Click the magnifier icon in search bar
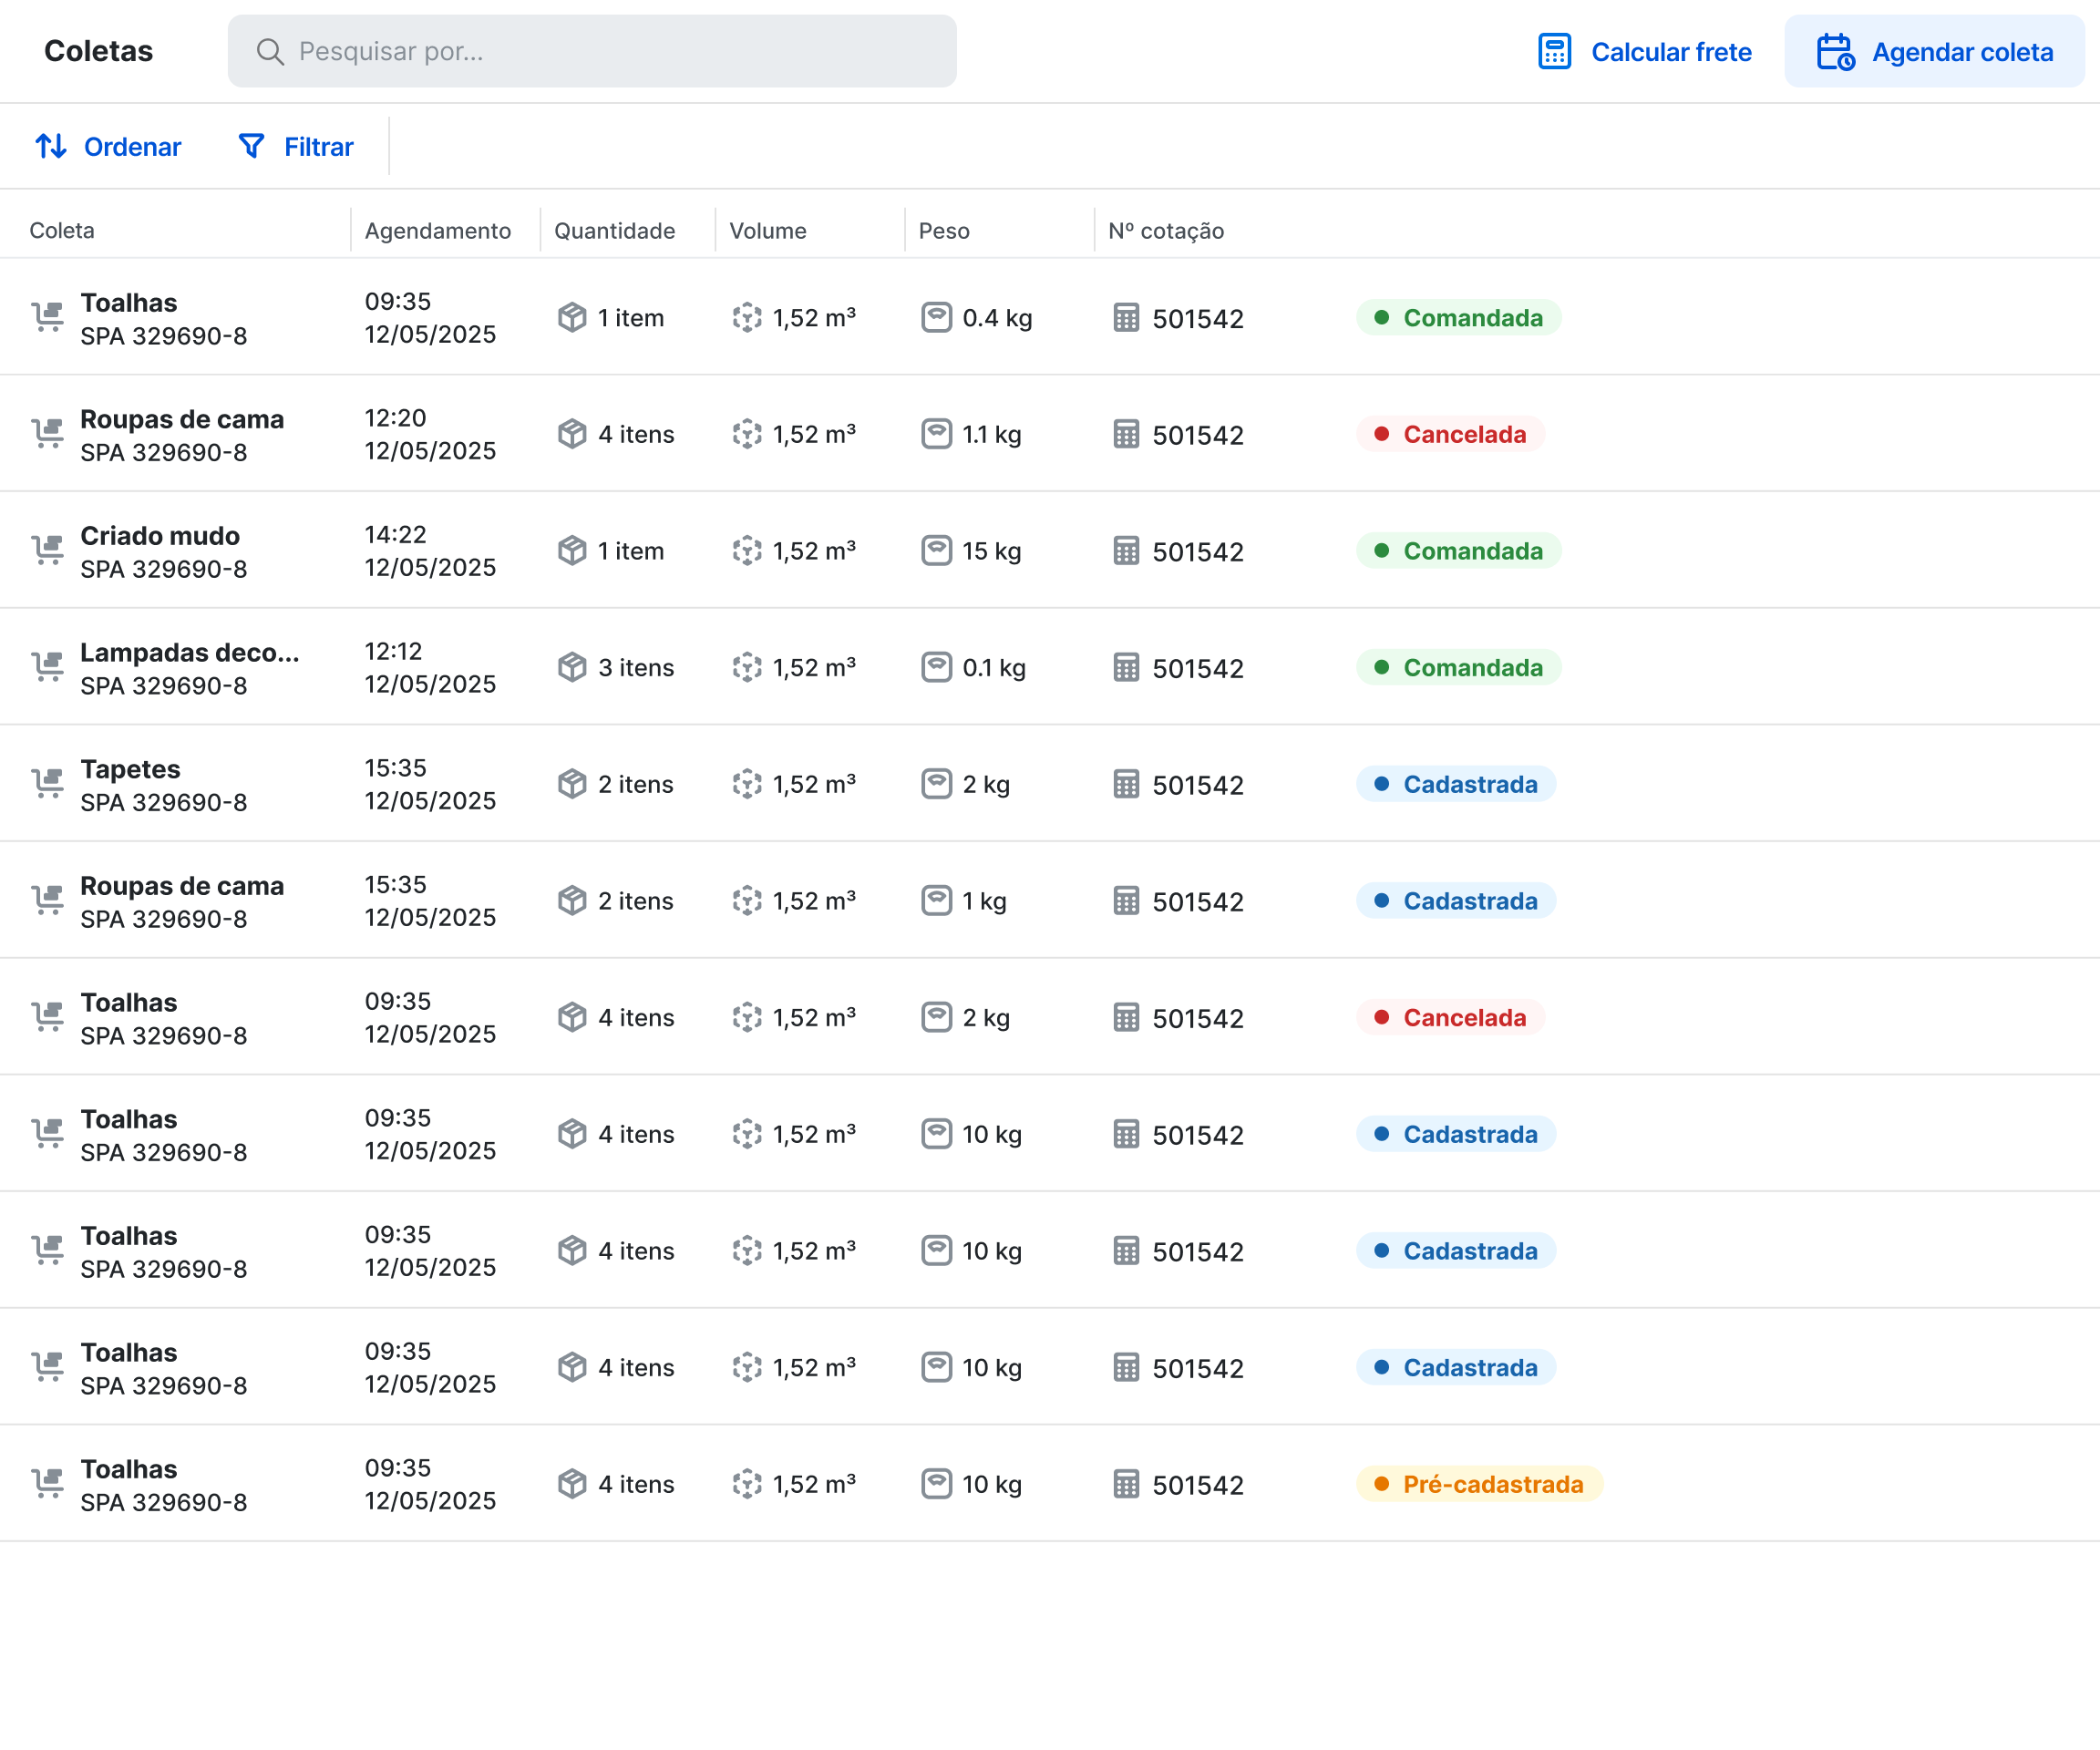This screenshot has width=2100, height=1750. click(270, 51)
